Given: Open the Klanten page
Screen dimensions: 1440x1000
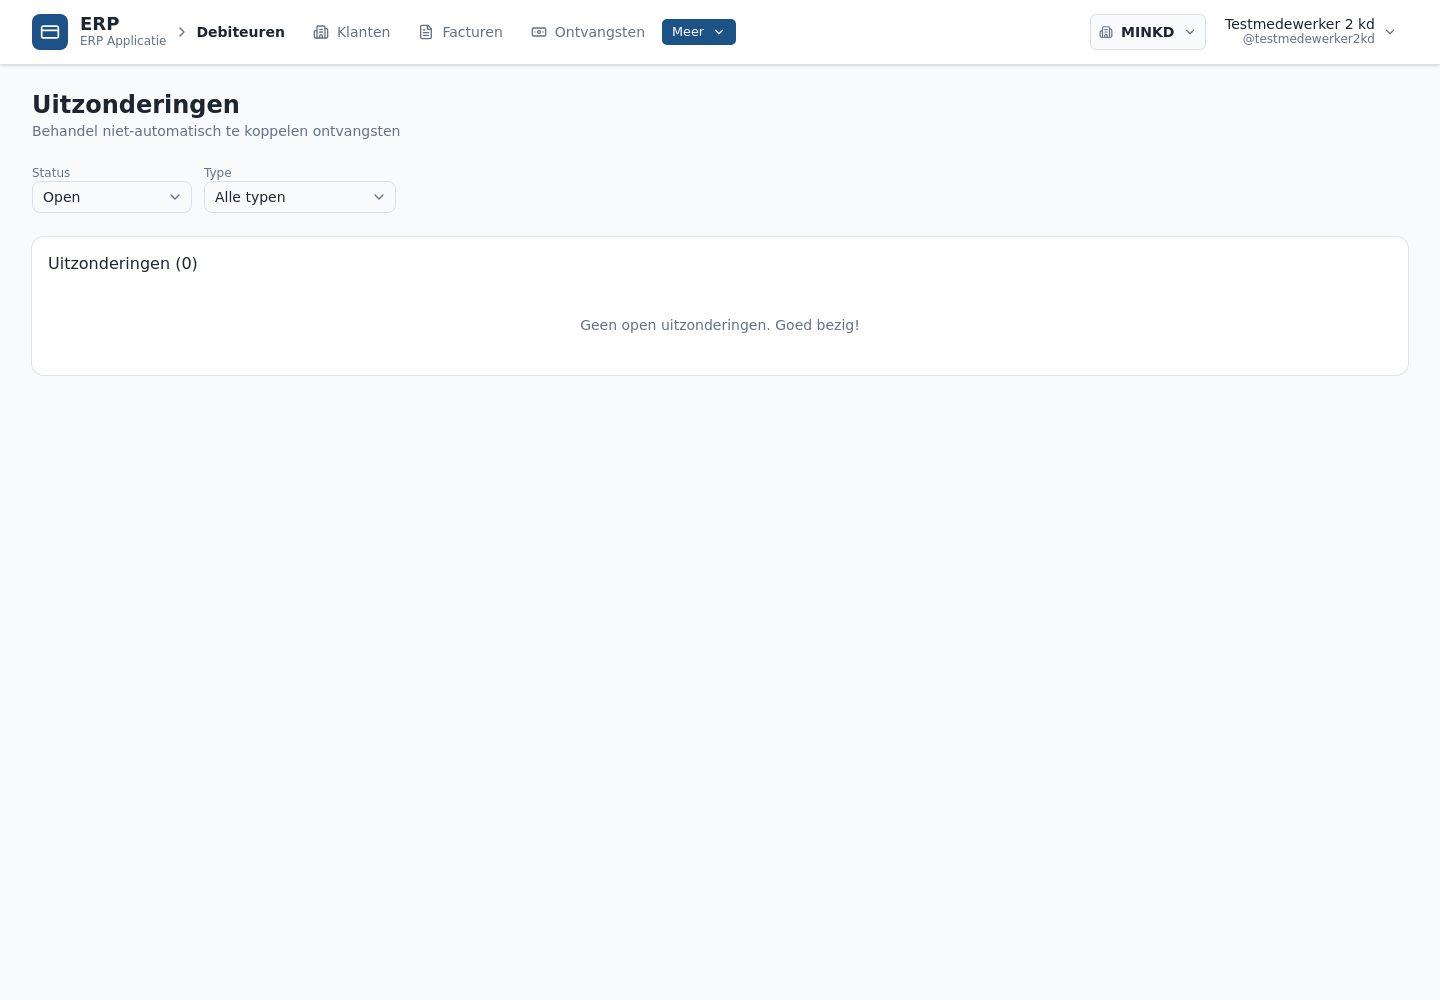Looking at the screenshot, I should (352, 32).
